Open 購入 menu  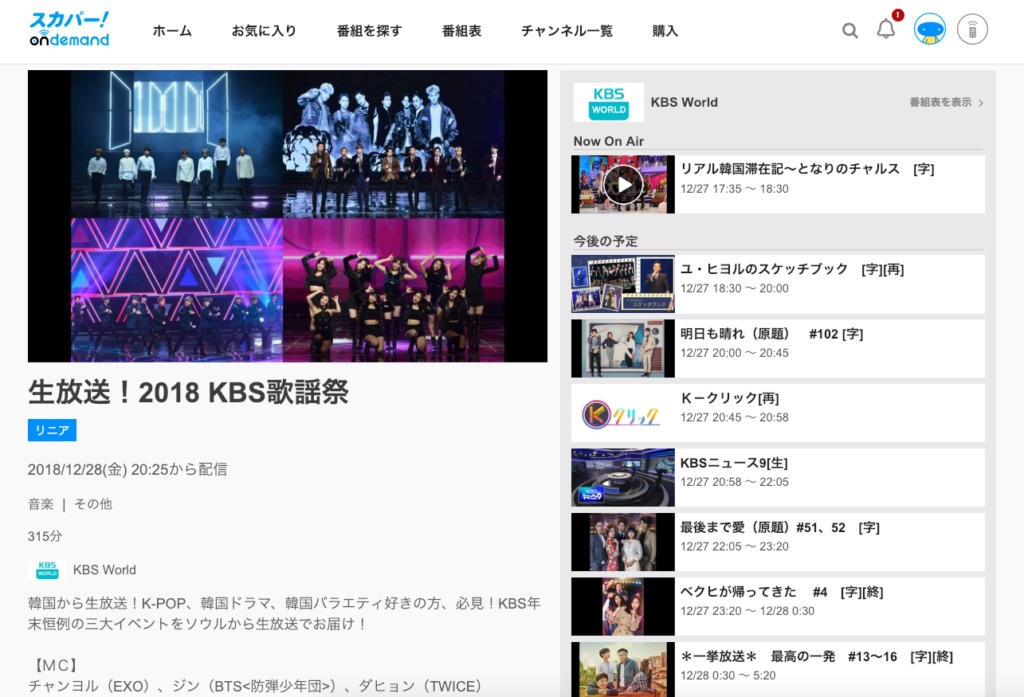[665, 31]
